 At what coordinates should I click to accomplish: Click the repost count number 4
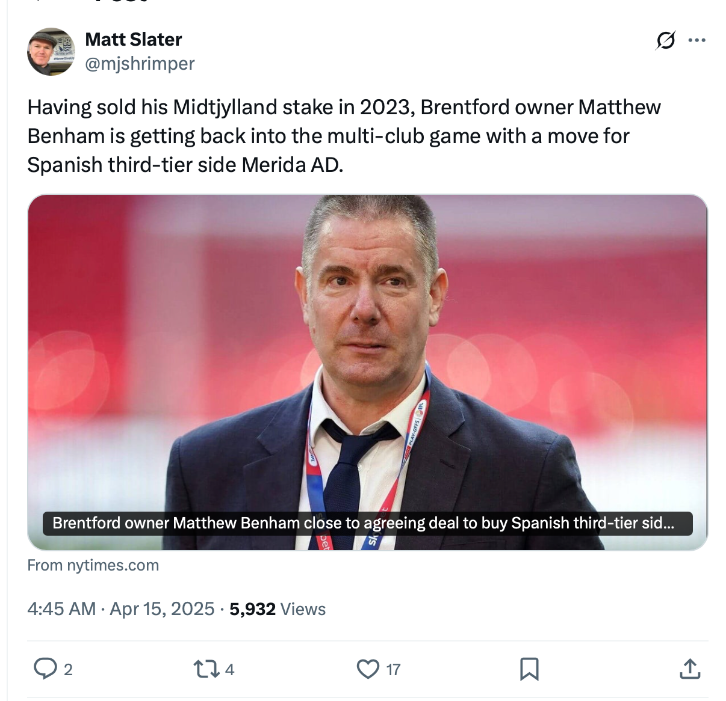(x=230, y=669)
